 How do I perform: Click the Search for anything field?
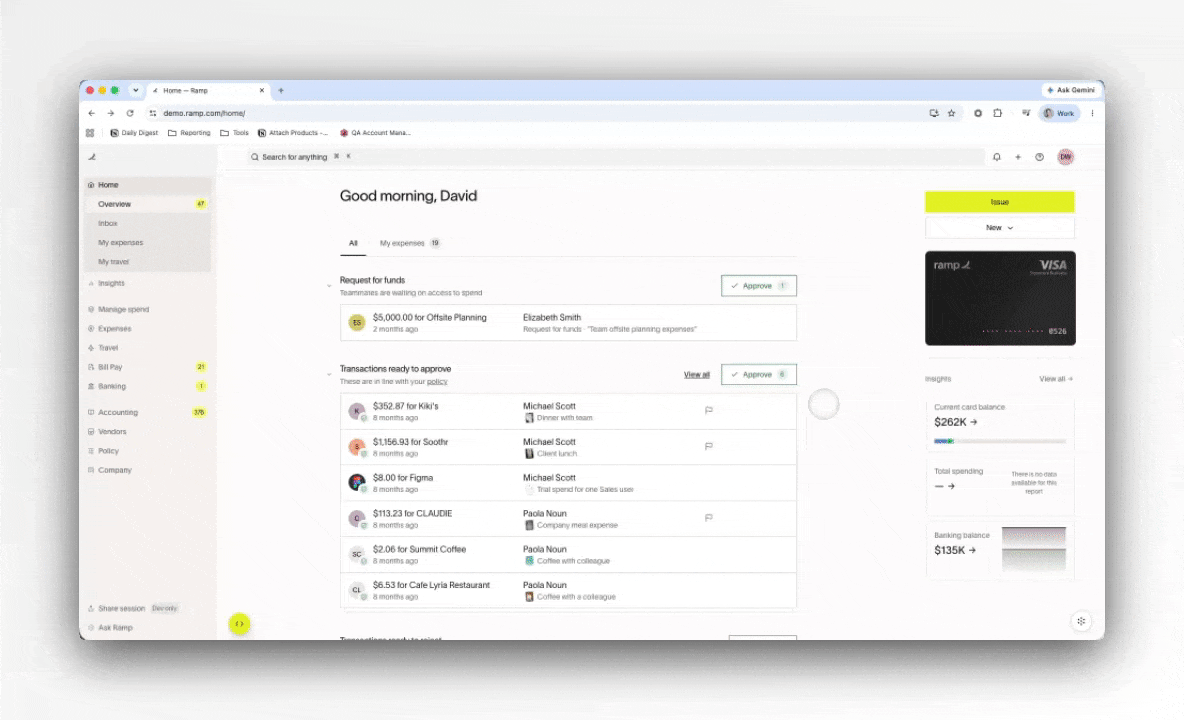(x=615, y=157)
